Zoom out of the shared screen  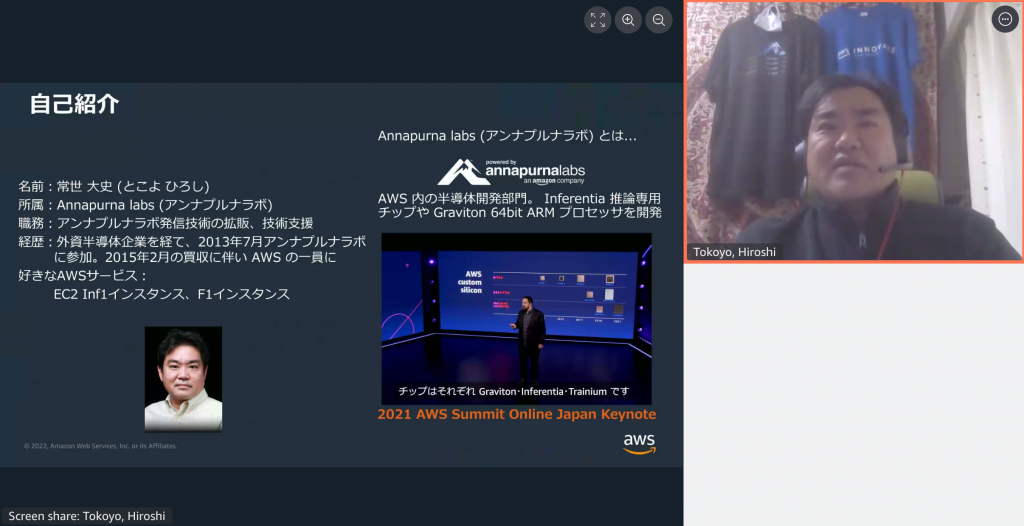click(x=659, y=20)
